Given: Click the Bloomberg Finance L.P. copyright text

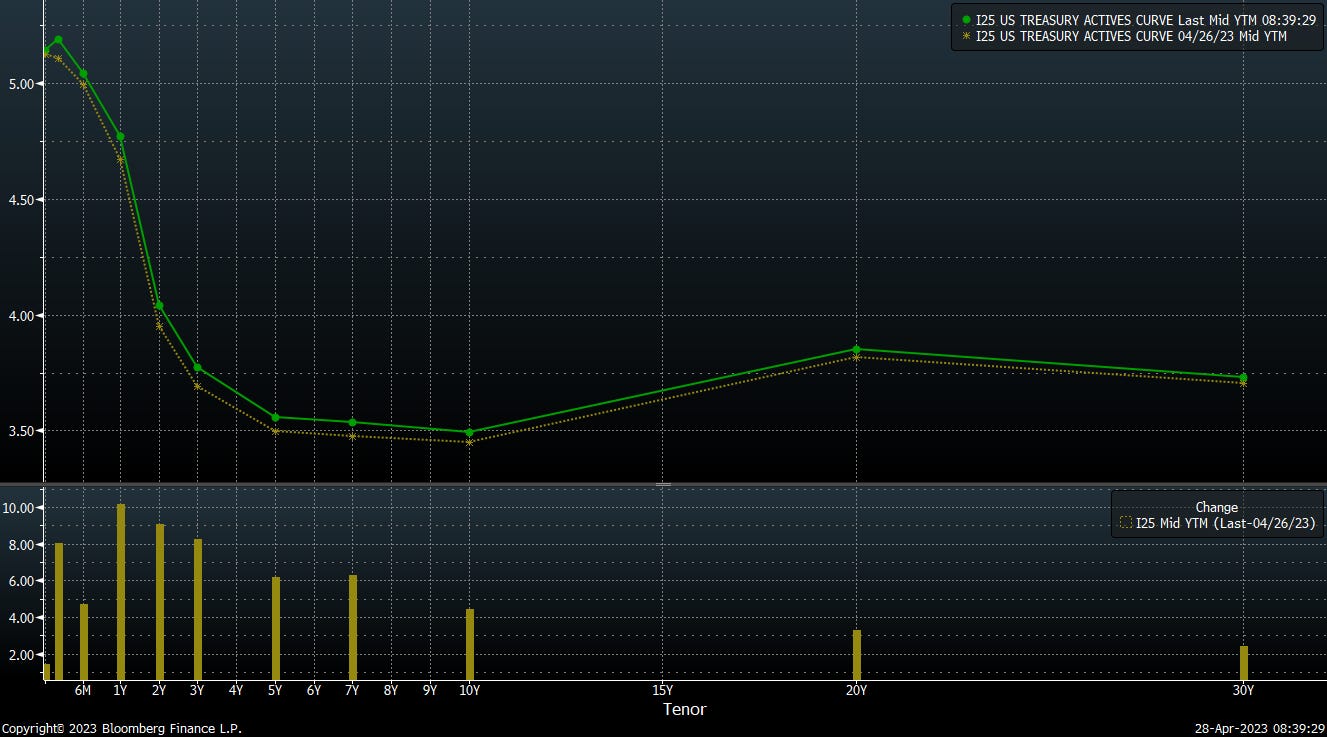Looking at the screenshot, I should pyautogui.click(x=121, y=729).
